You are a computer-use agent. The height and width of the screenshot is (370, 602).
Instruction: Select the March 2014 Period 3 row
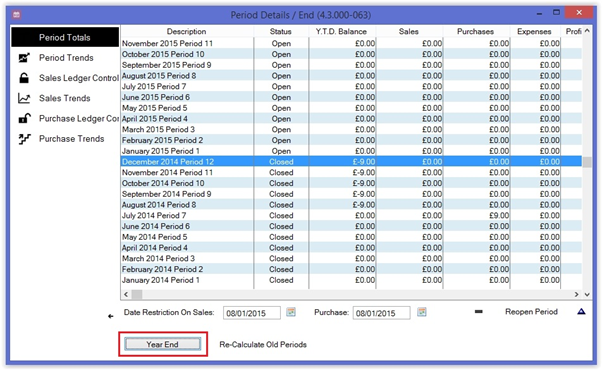pos(351,258)
